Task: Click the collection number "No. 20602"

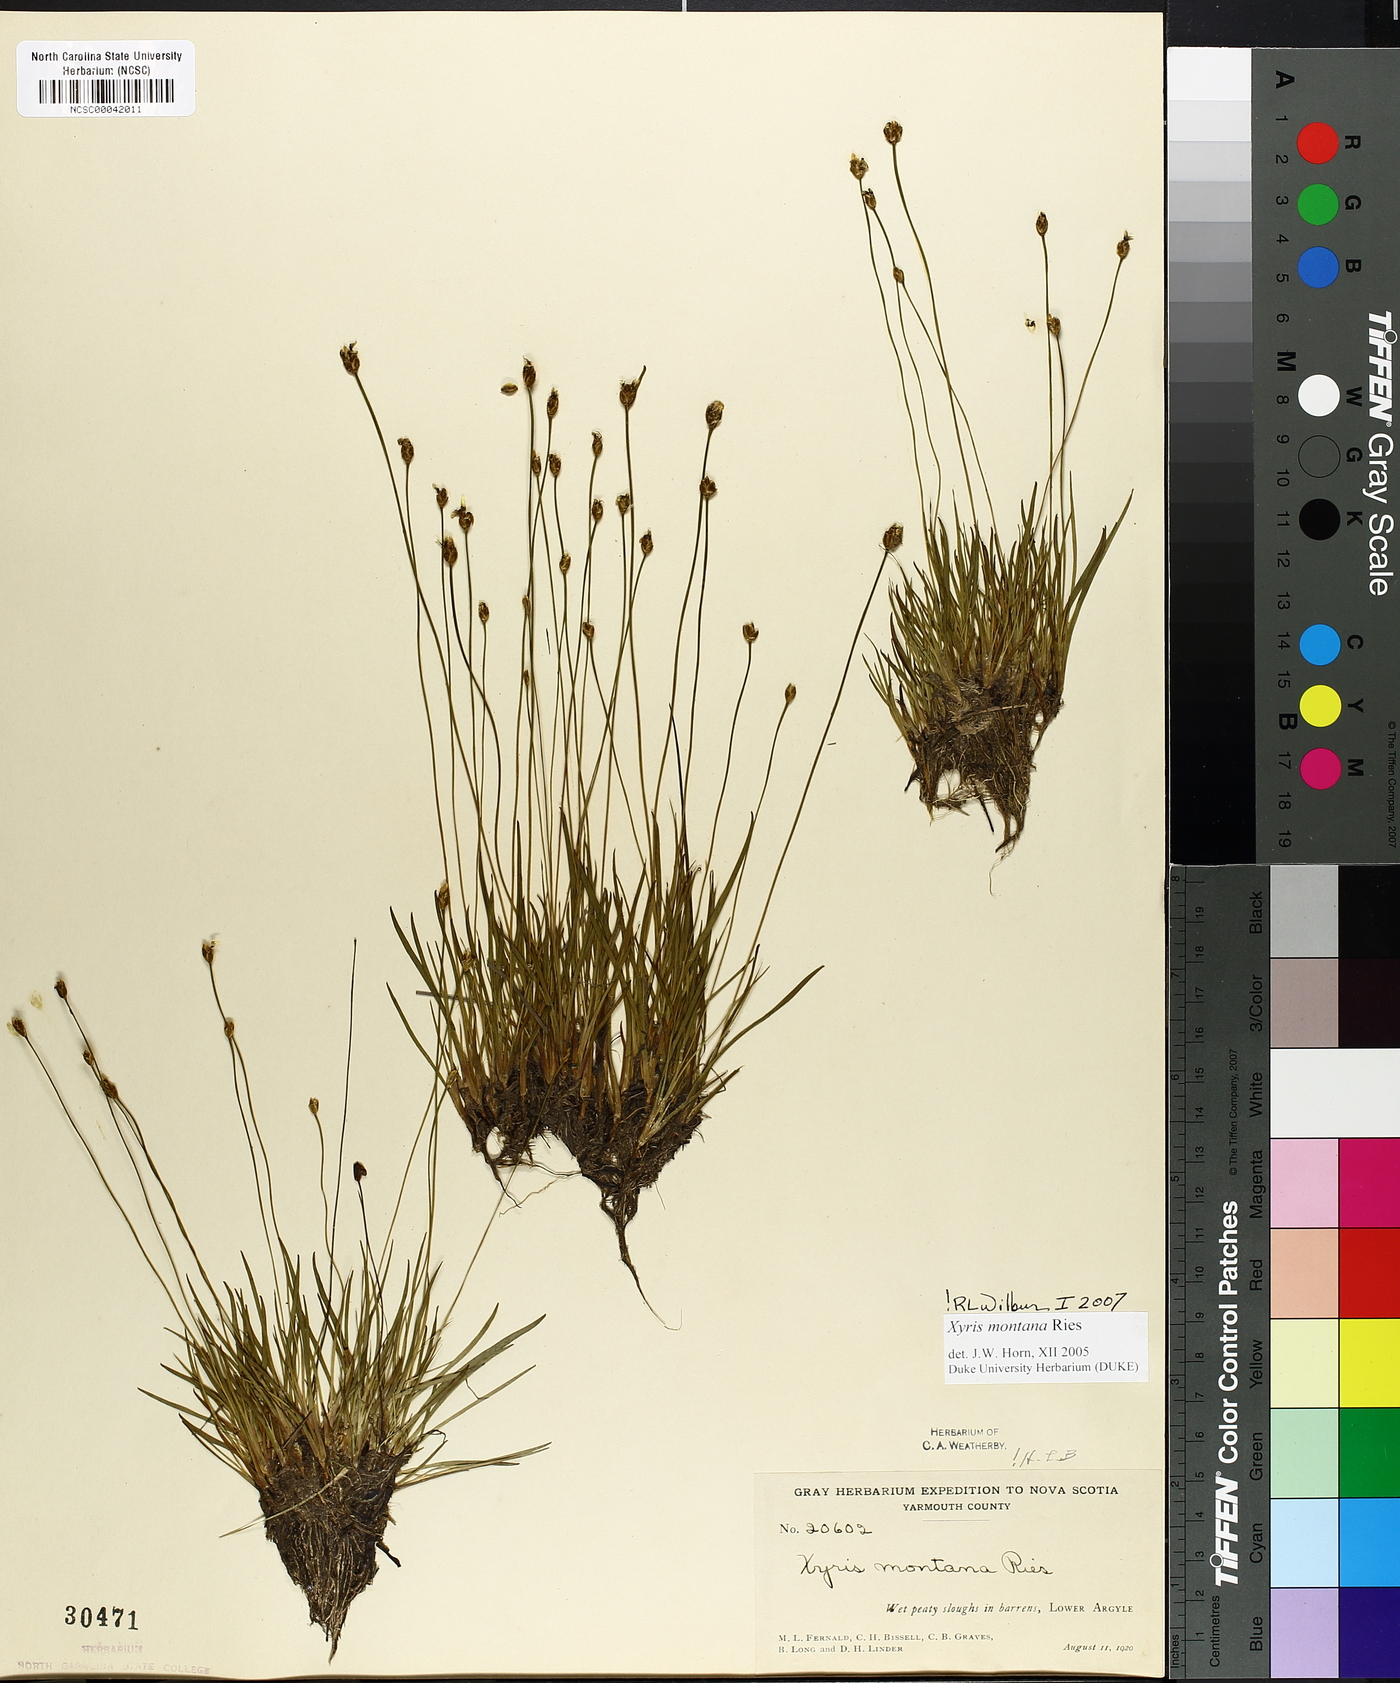Action: pos(825,1528)
